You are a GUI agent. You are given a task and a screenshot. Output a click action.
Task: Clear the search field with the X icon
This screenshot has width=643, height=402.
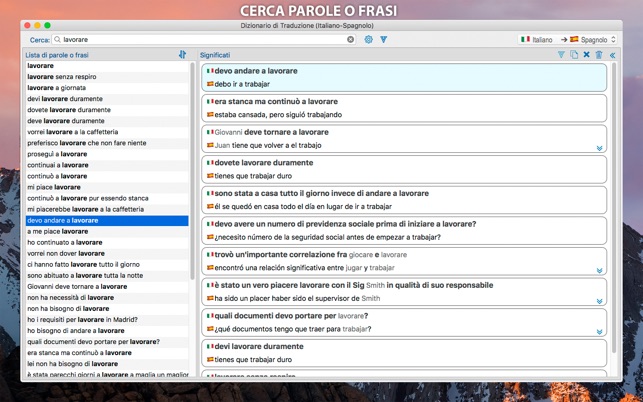point(350,39)
